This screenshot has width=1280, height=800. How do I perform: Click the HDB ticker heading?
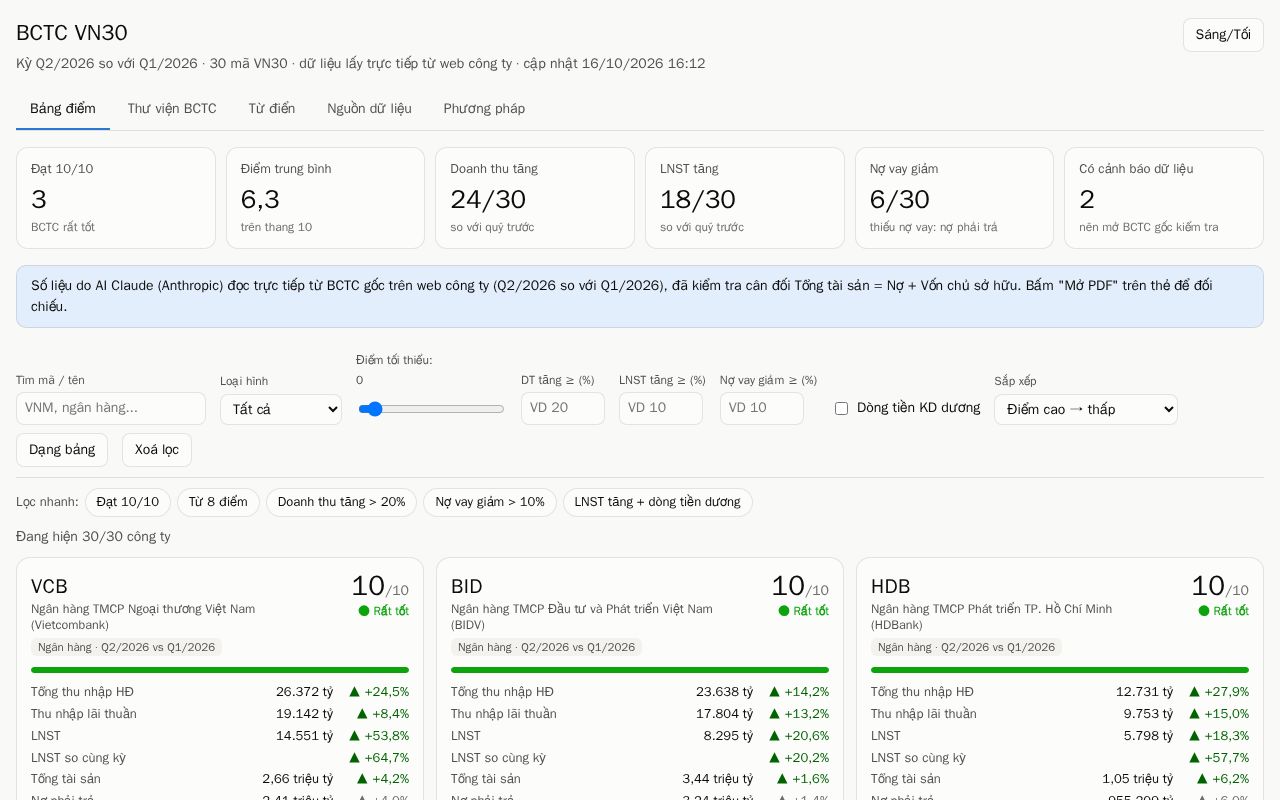(891, 587)
